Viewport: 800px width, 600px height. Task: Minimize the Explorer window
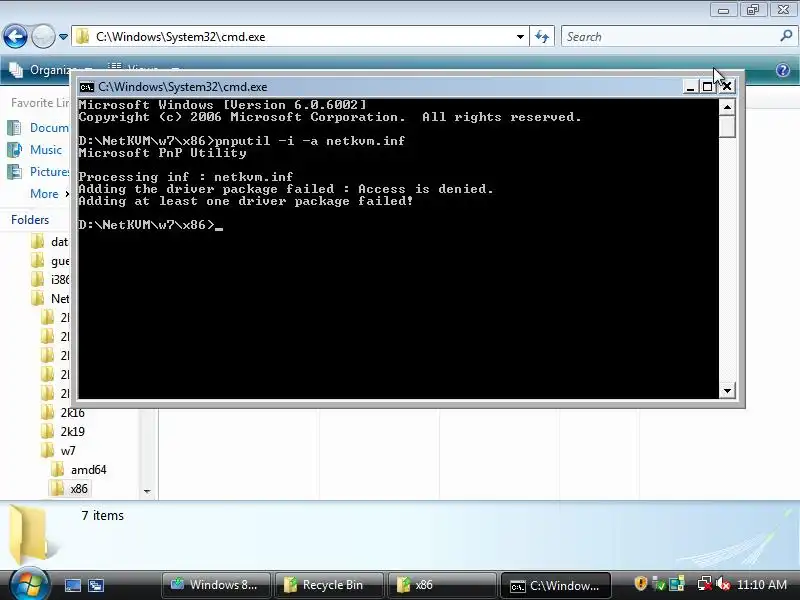723,10
